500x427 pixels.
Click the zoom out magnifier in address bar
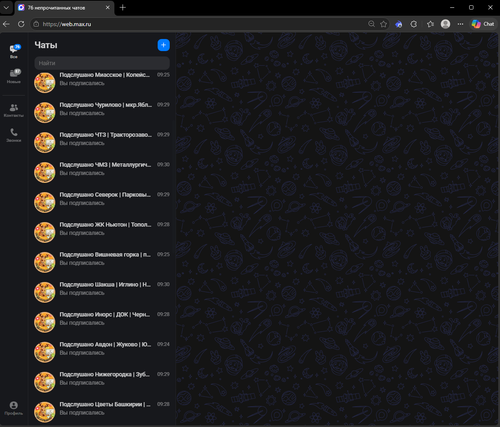371,24
